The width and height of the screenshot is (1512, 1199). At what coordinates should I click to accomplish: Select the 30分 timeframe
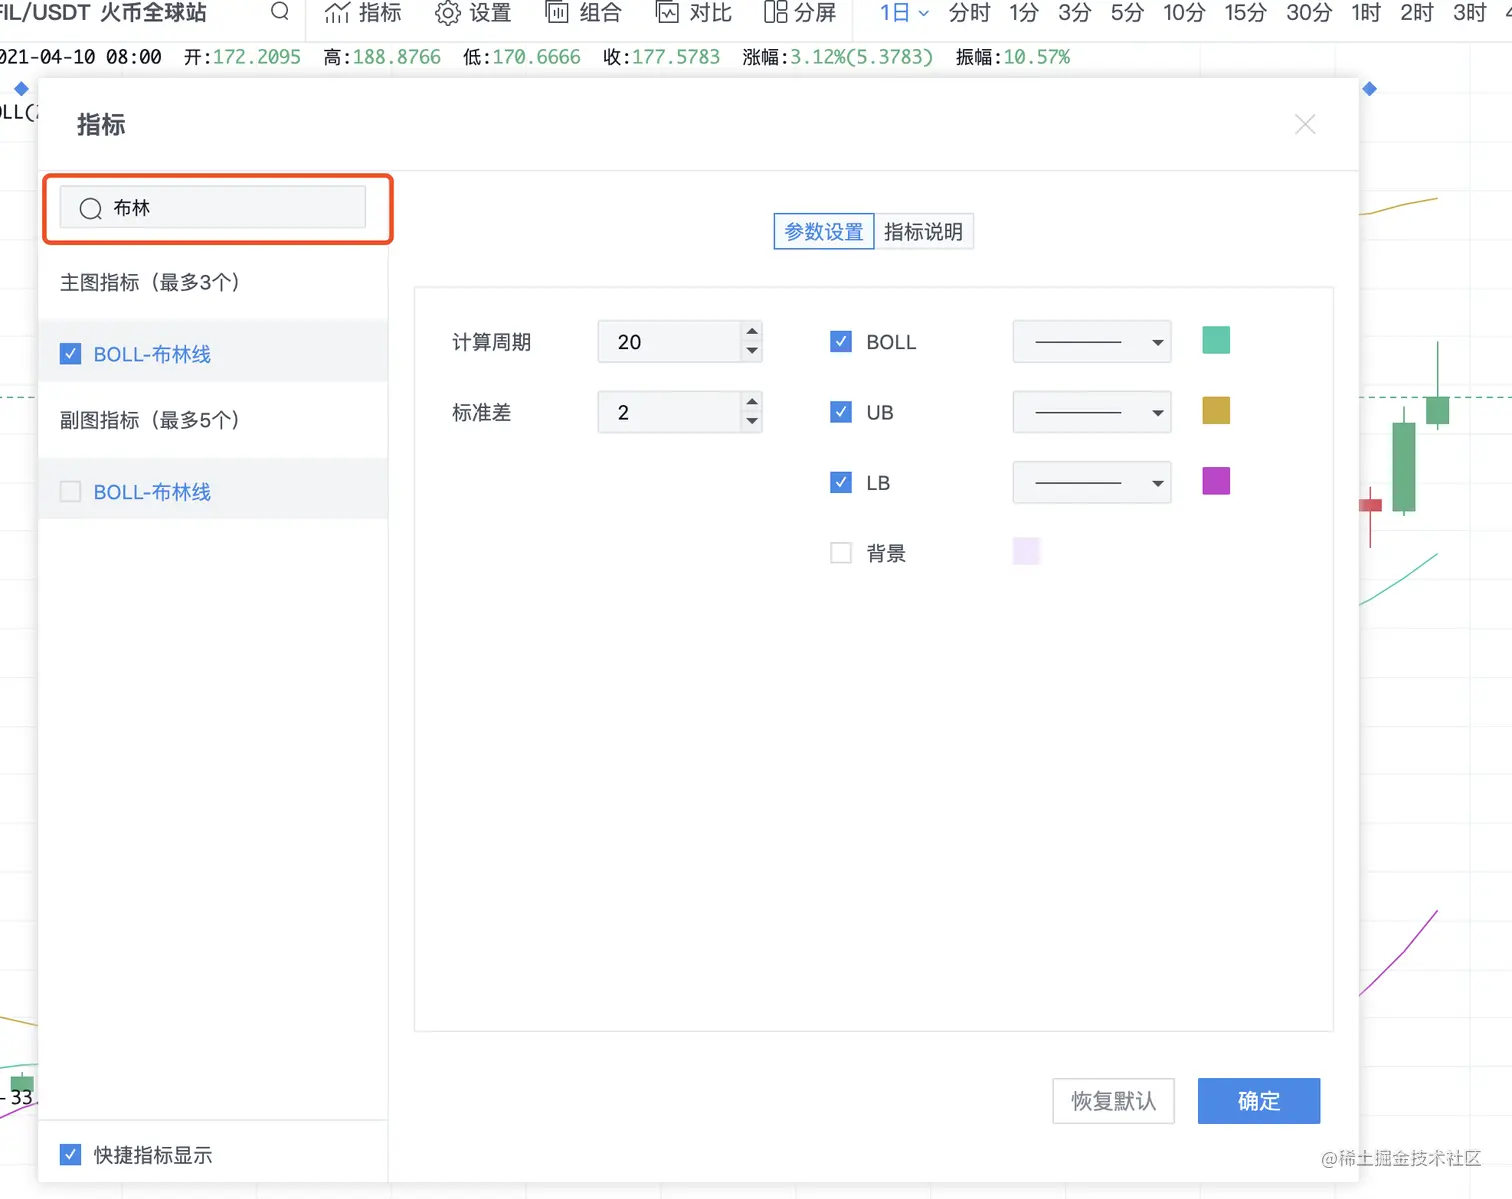pyautogui.click(x=1308, y=14)
